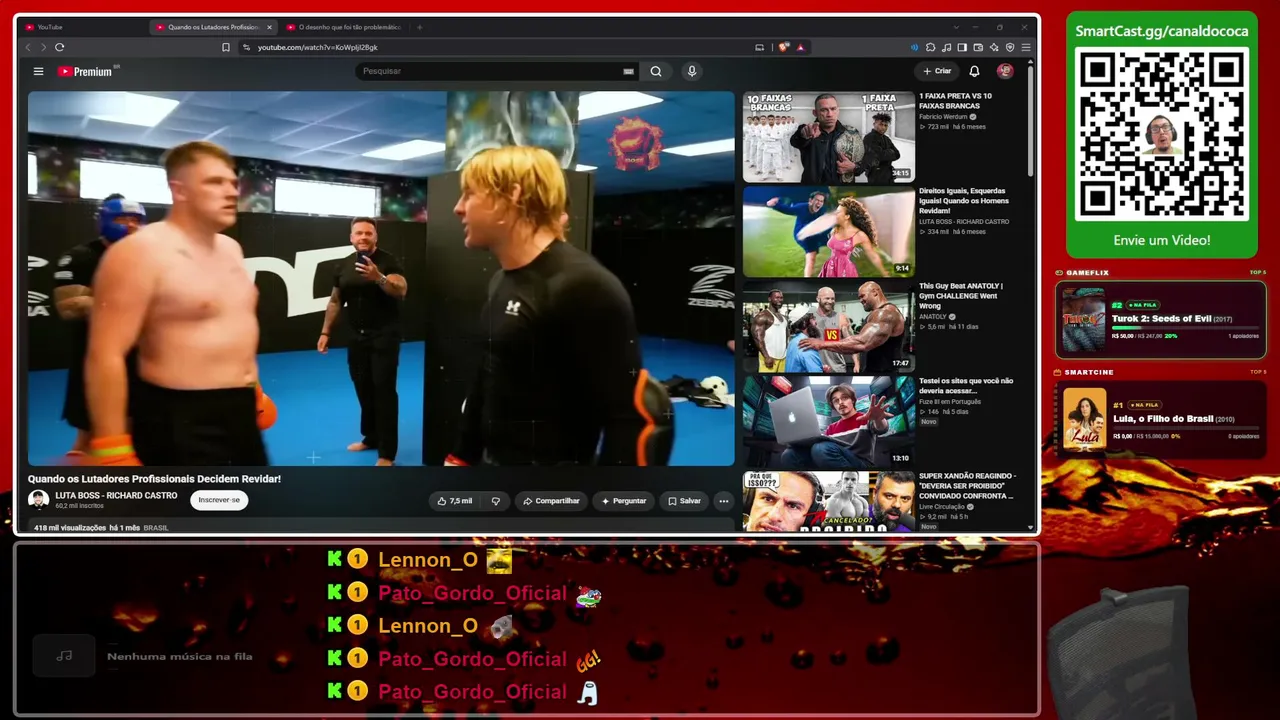Click the 'Envie um Vídeo!' label
1280x720 pixels.
[x=1162, y=240]
